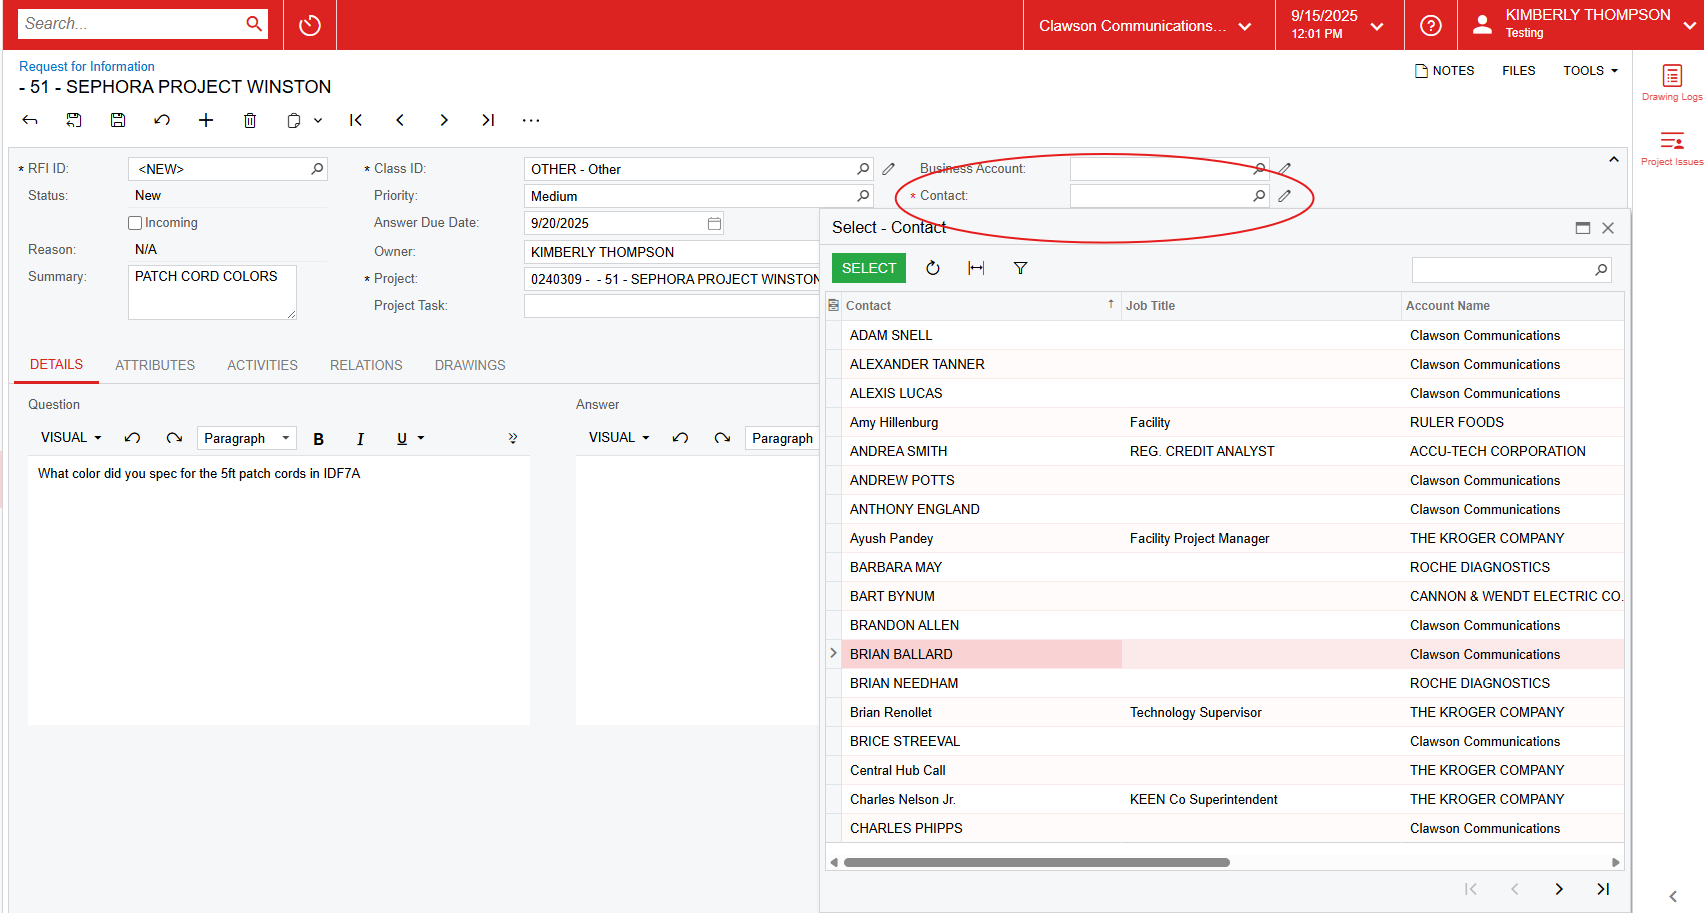The width and height of the screenshot is (1704, 913).
Task: Open the Tools dropdown menu
Action: [1590, 71]
